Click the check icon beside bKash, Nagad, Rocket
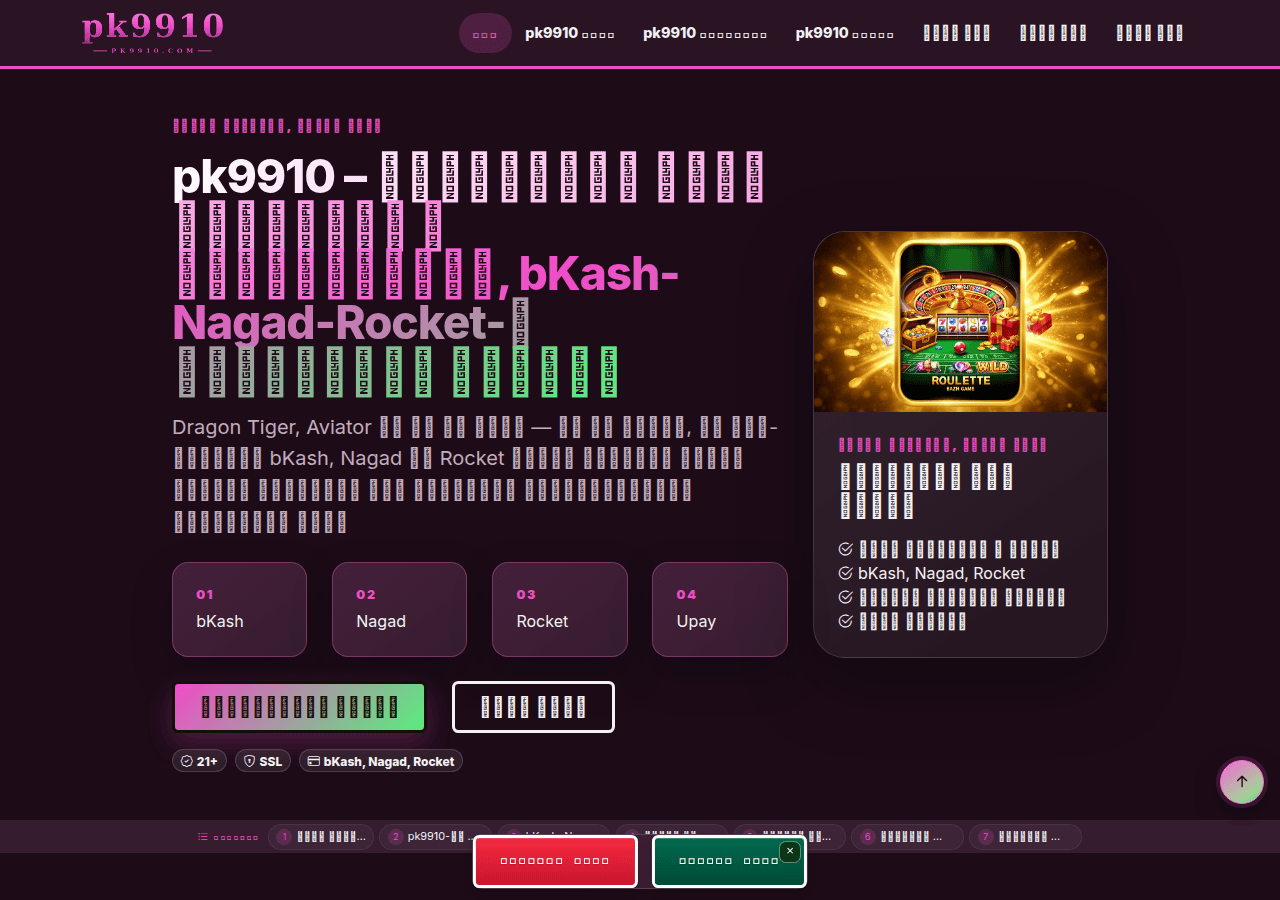The height and width of the screenshot is (900, 1280). point(845,574)
